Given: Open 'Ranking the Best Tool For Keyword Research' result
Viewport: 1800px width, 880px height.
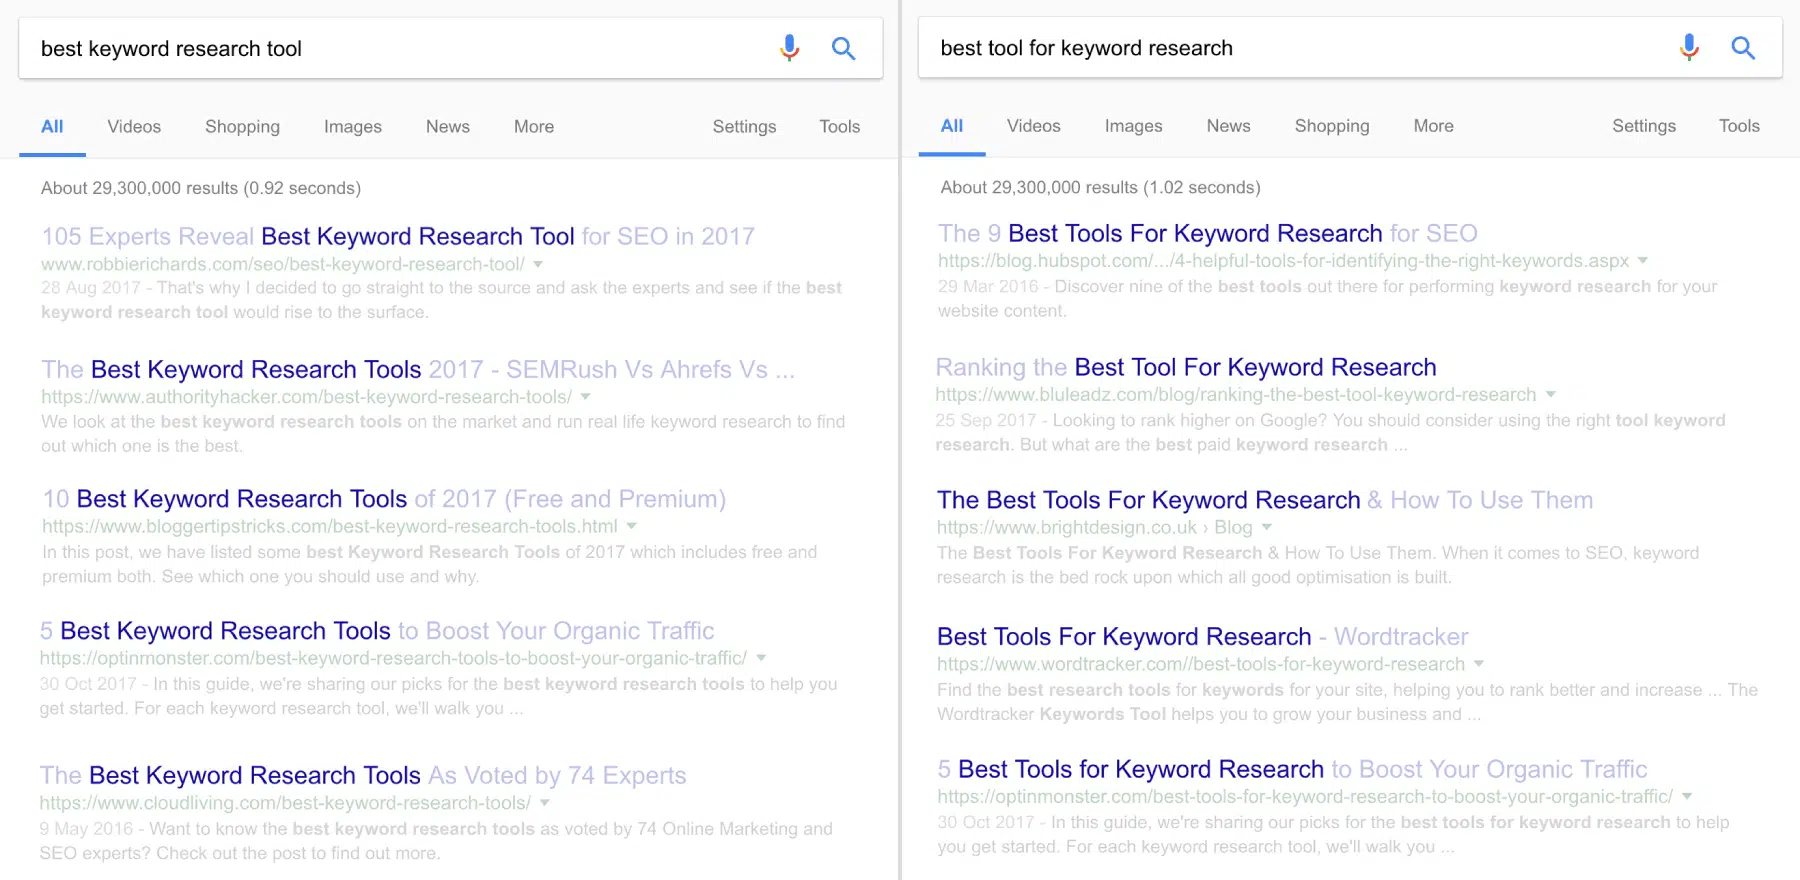Looking at the screenshot, I should point(1185,367).
